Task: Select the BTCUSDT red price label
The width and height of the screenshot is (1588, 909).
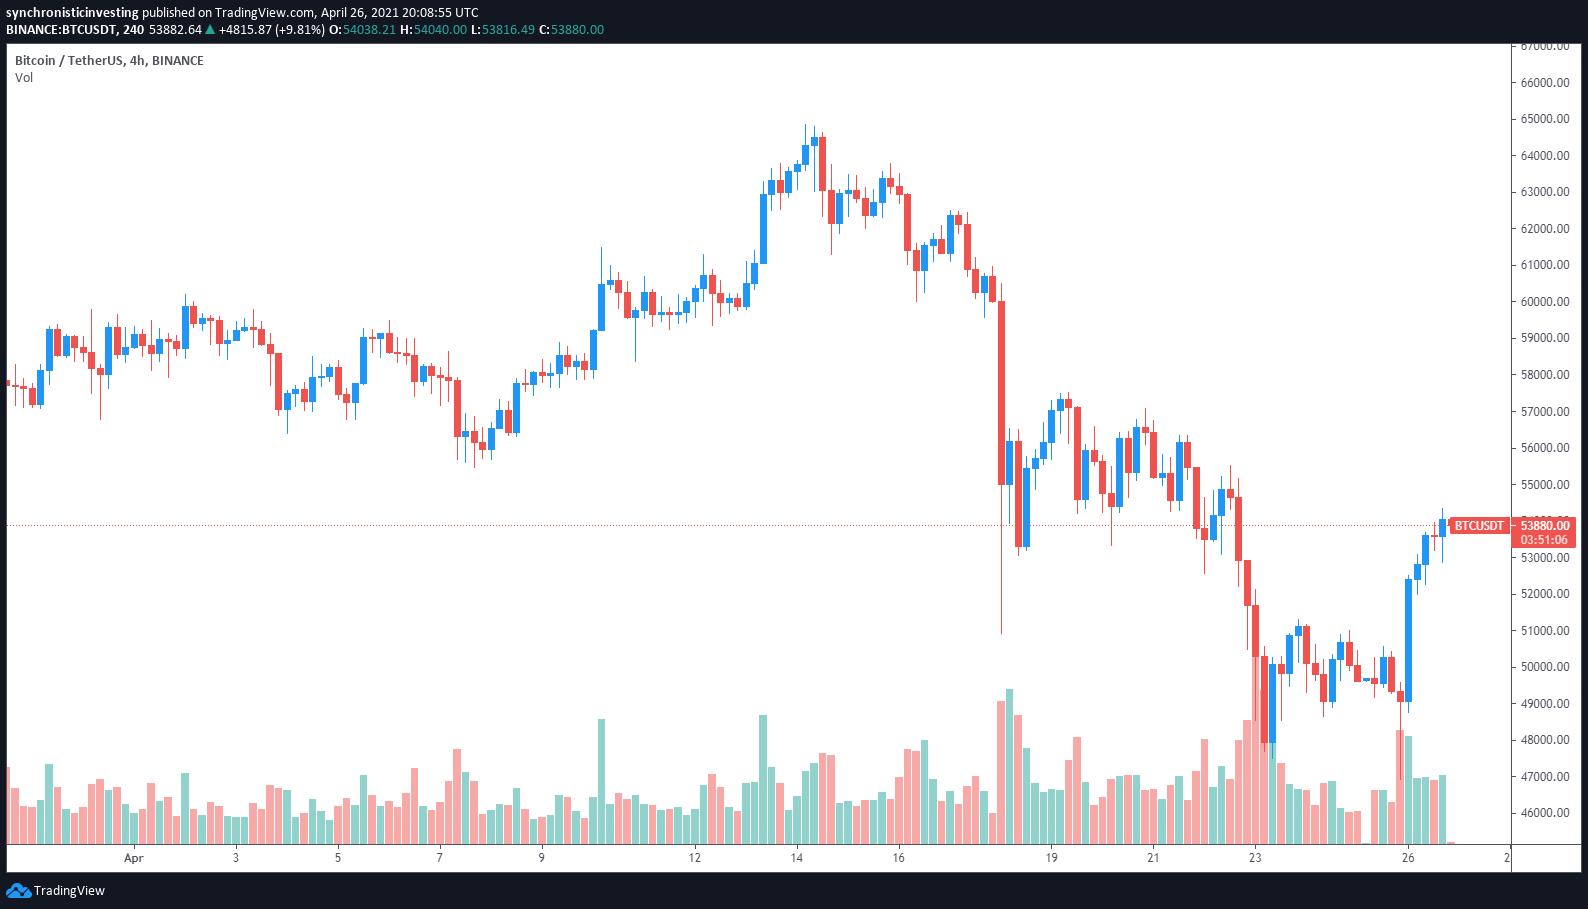Action: 1479,525
